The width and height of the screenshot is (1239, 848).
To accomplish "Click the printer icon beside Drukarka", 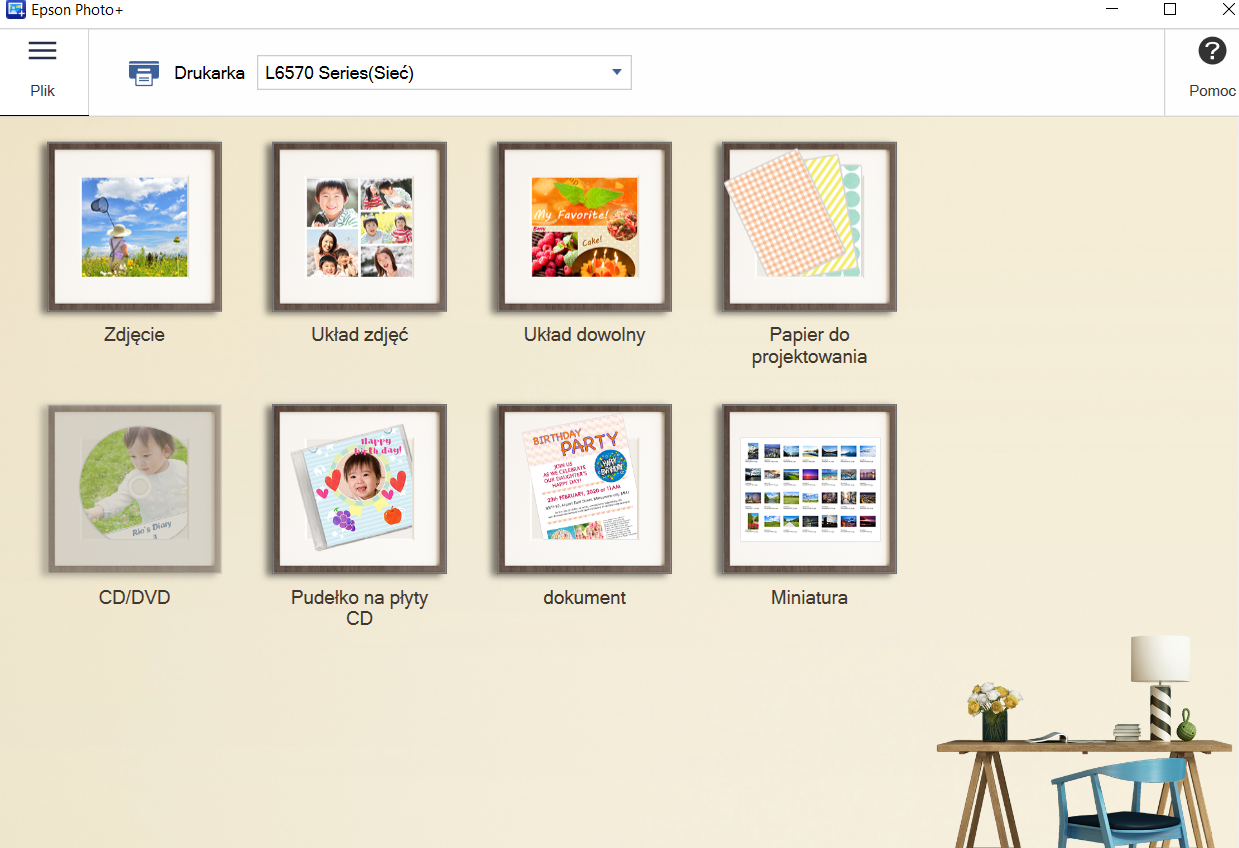I will pos(144,73).
